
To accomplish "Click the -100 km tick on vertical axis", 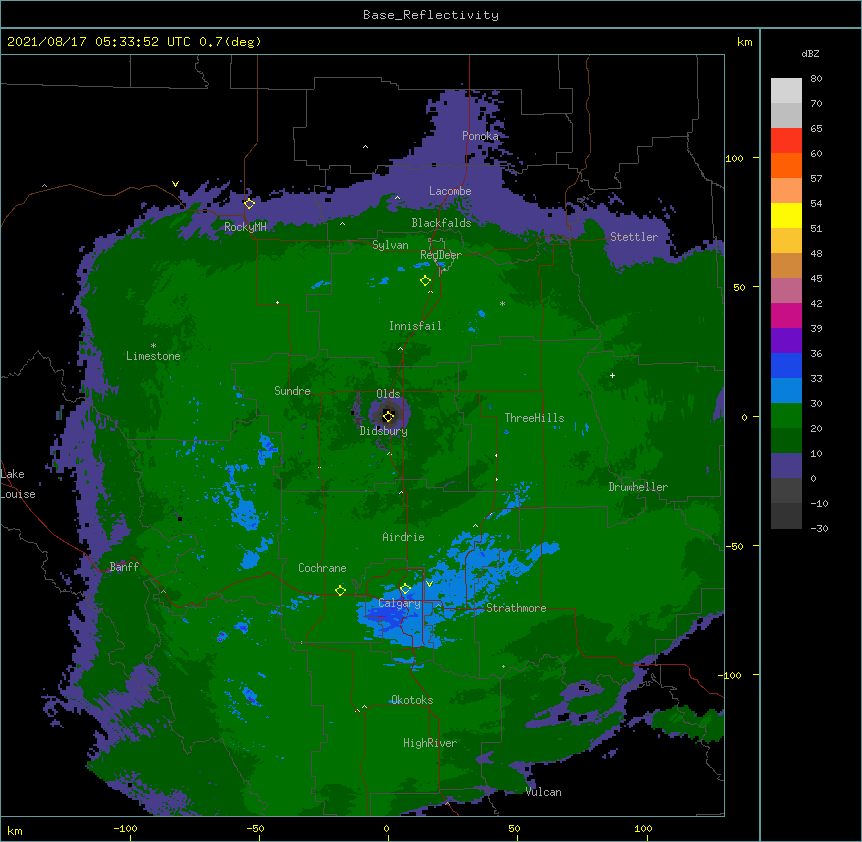I will (730, 675).
